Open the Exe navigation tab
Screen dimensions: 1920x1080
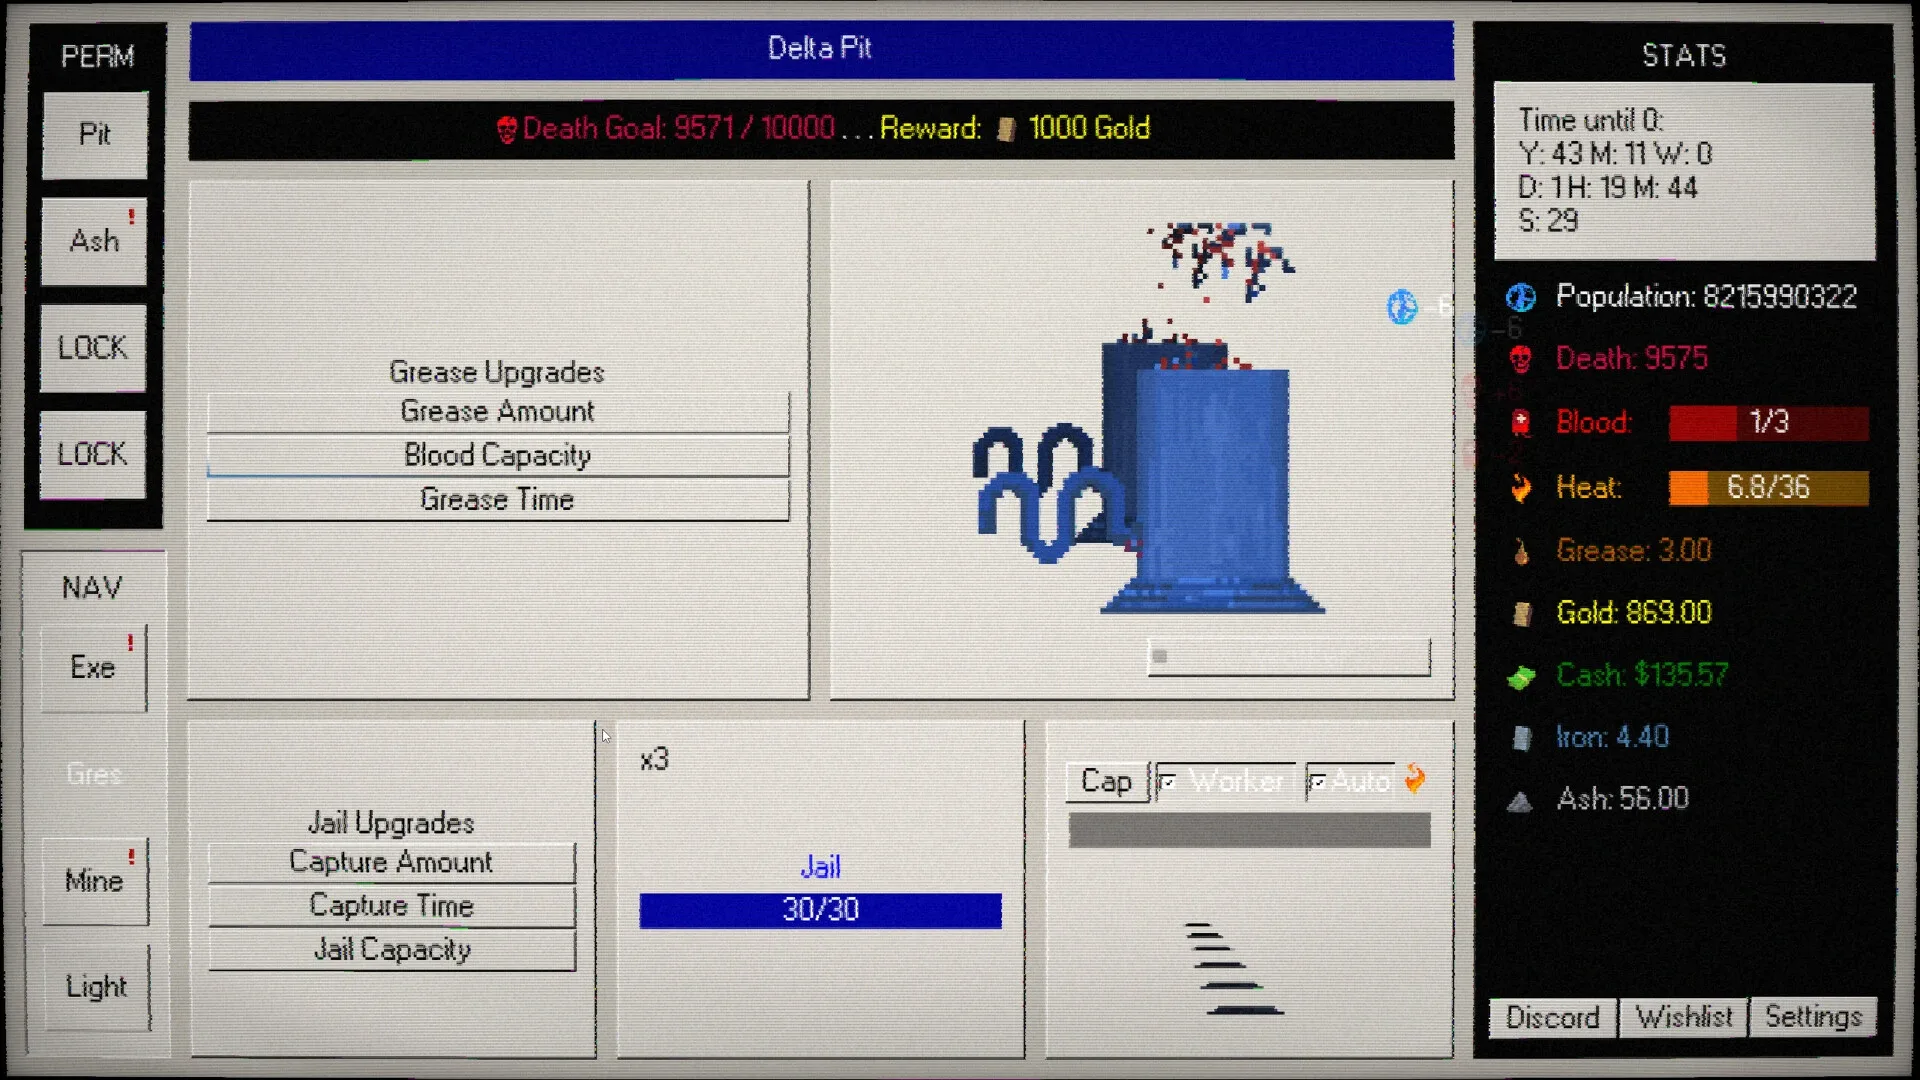pyautogui.click(x=94, y=668)
